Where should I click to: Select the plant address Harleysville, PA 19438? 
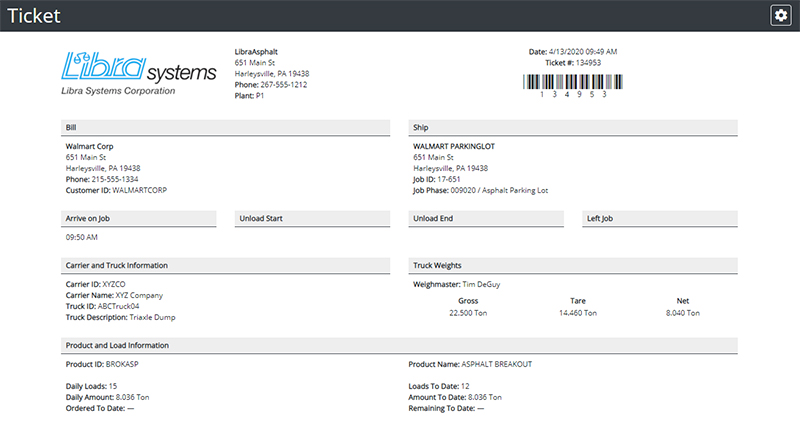[272, 74]
